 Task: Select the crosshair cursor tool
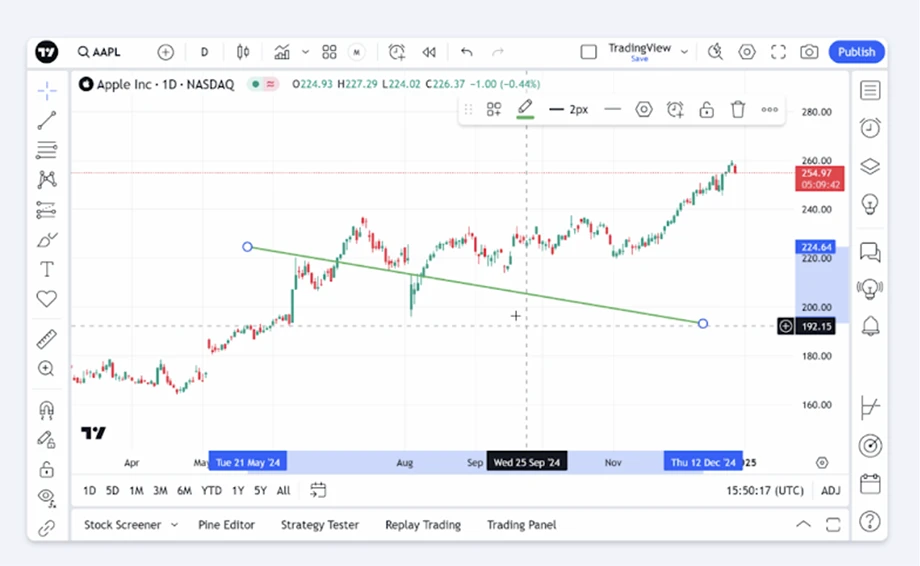point(47,90)
